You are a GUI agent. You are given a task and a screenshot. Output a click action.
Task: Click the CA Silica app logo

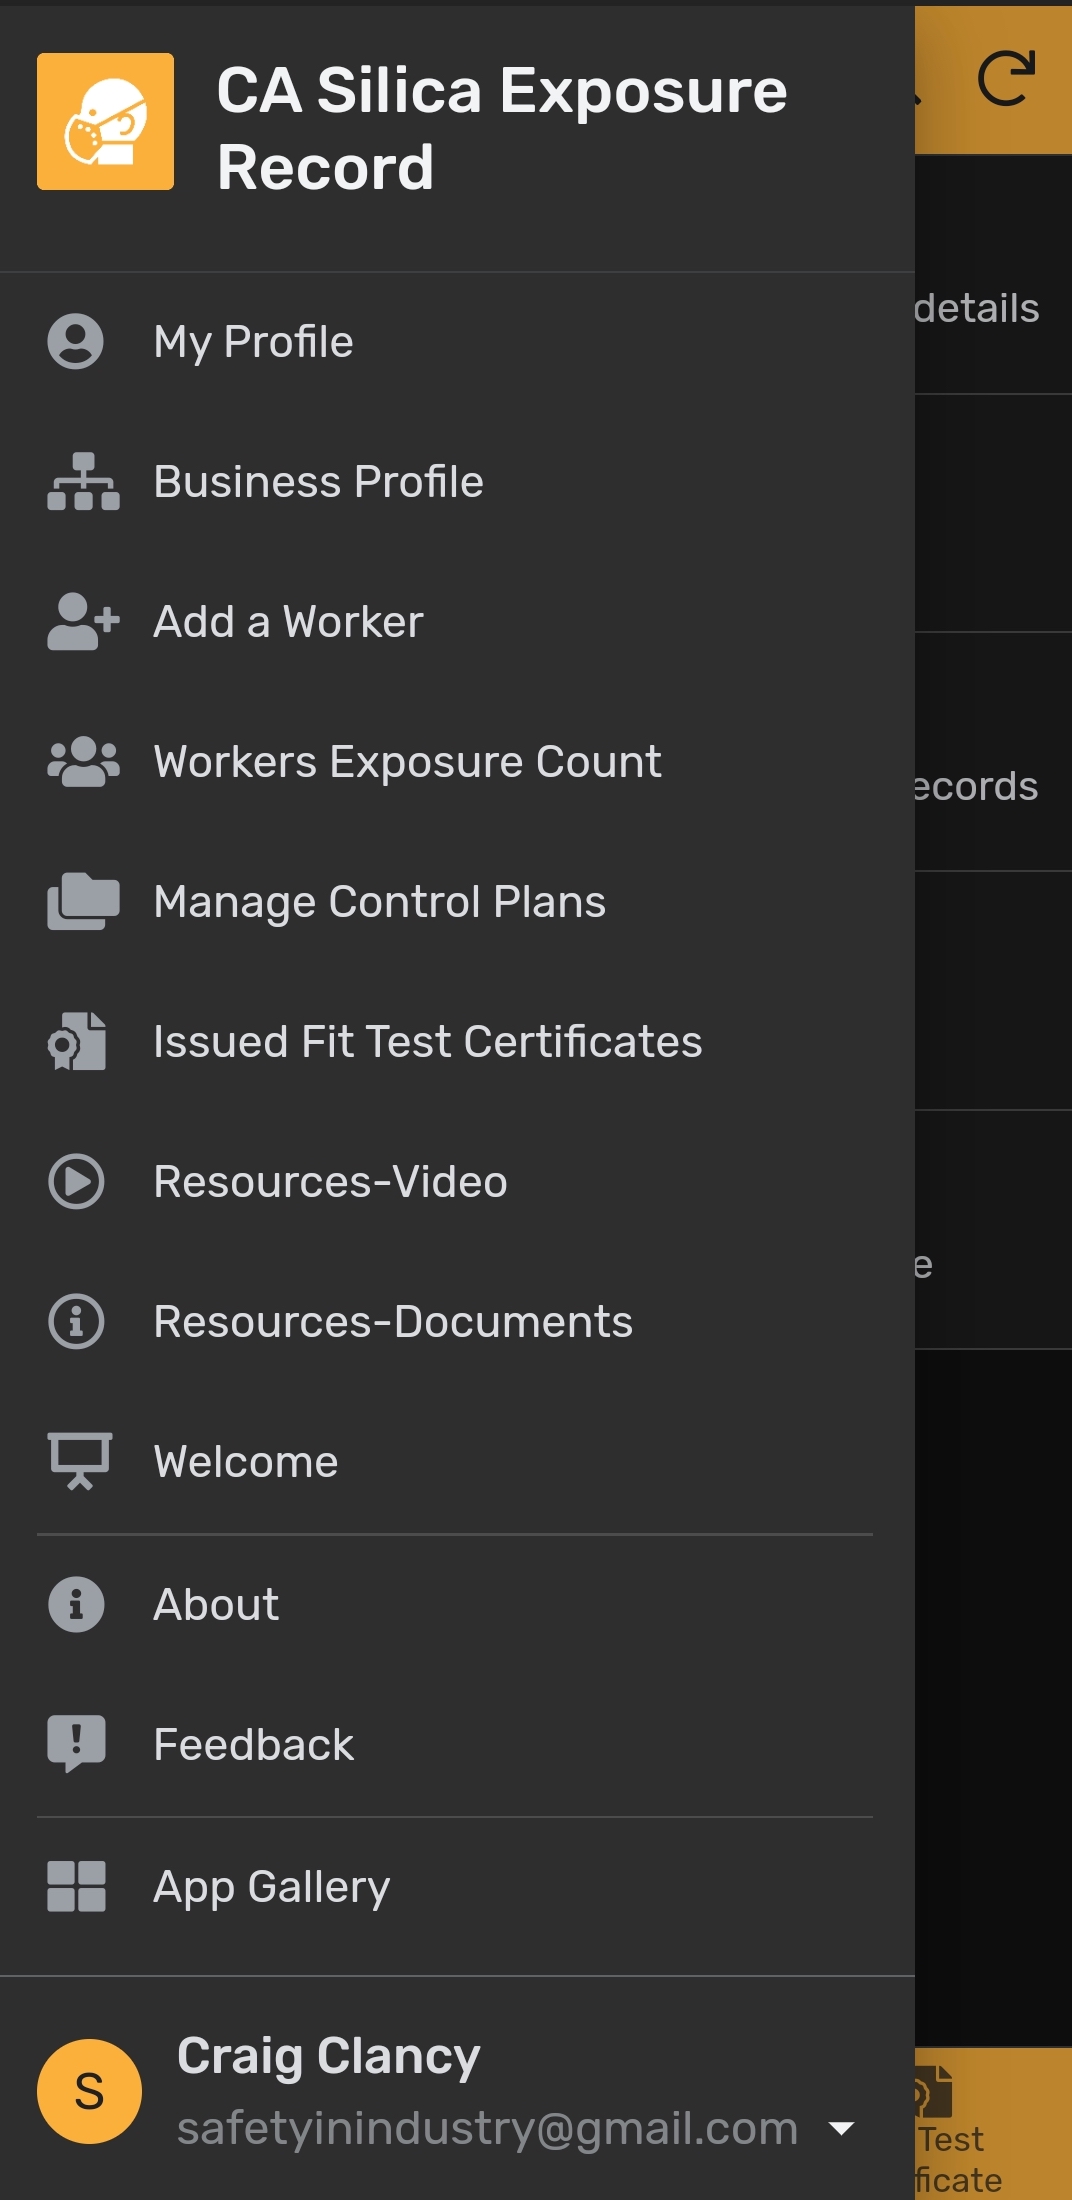105,122
